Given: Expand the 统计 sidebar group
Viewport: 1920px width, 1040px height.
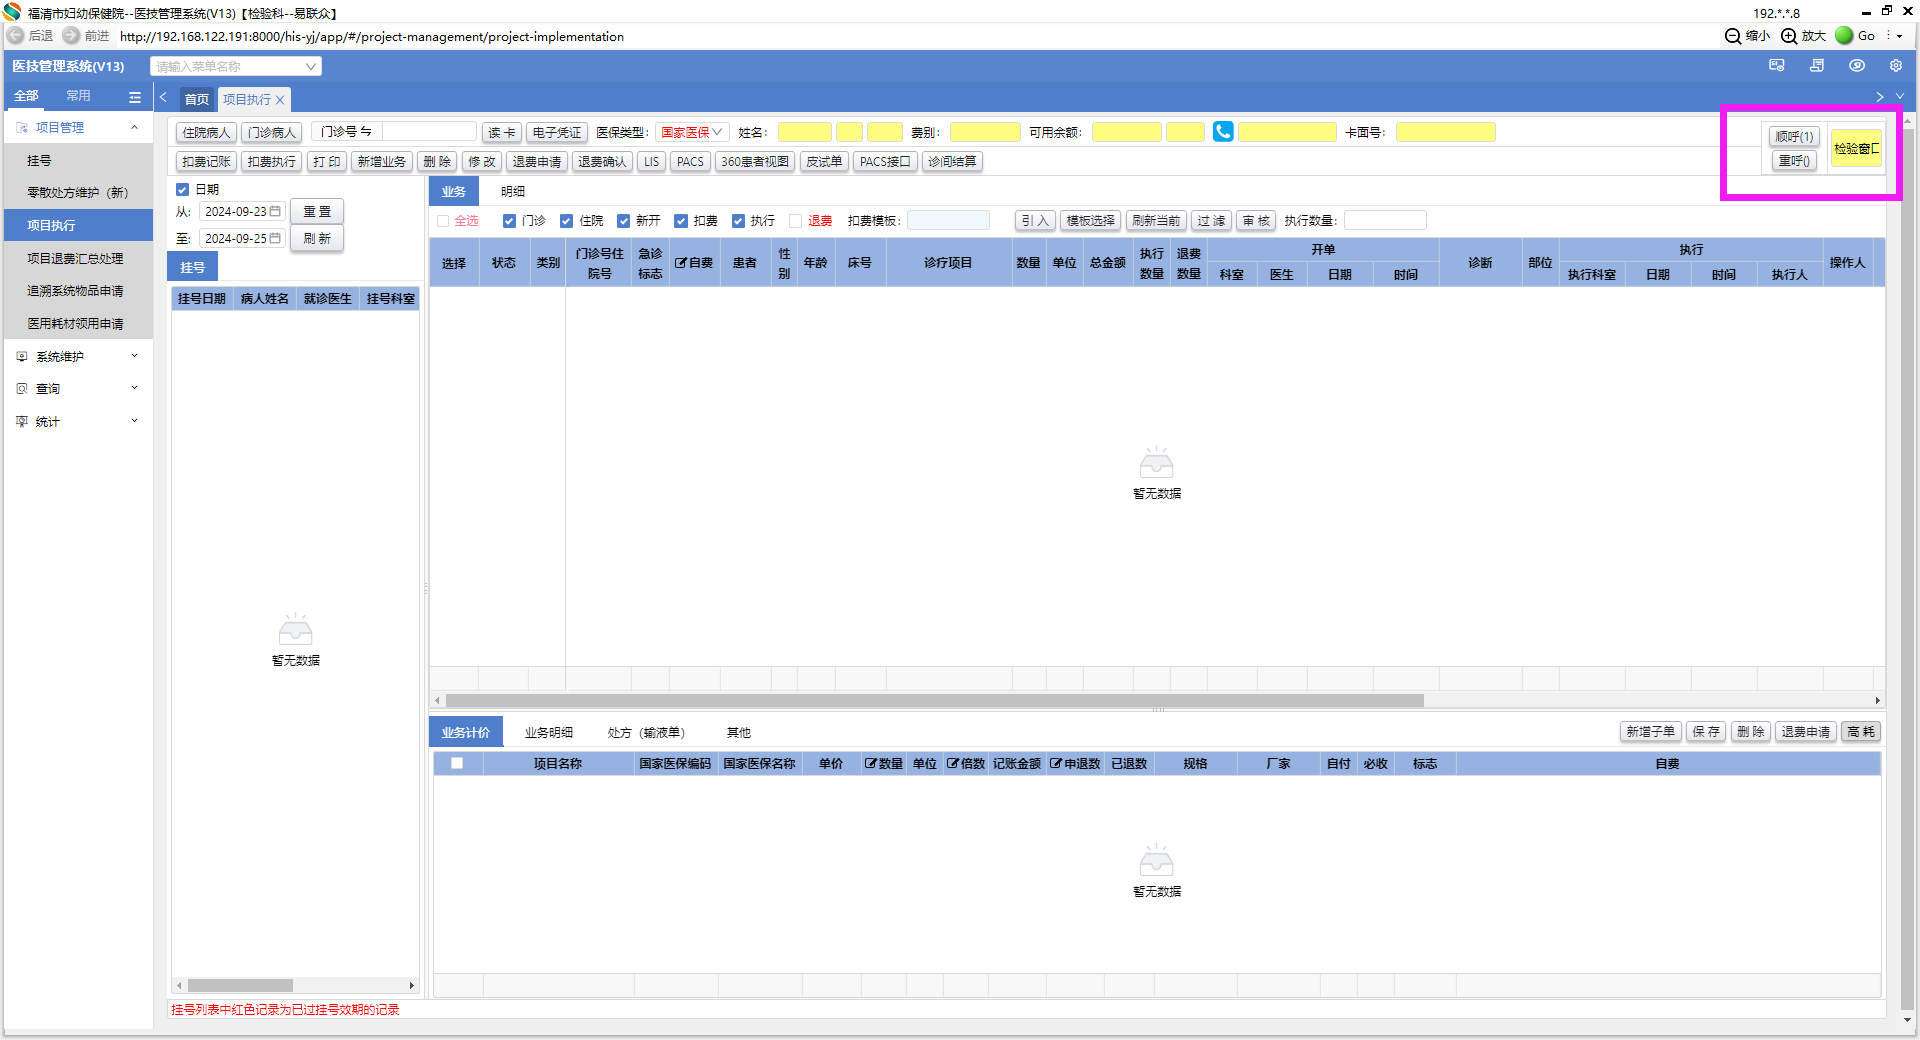Looking at the screenshot, I should pyautogui.click(x=135, y=422).
